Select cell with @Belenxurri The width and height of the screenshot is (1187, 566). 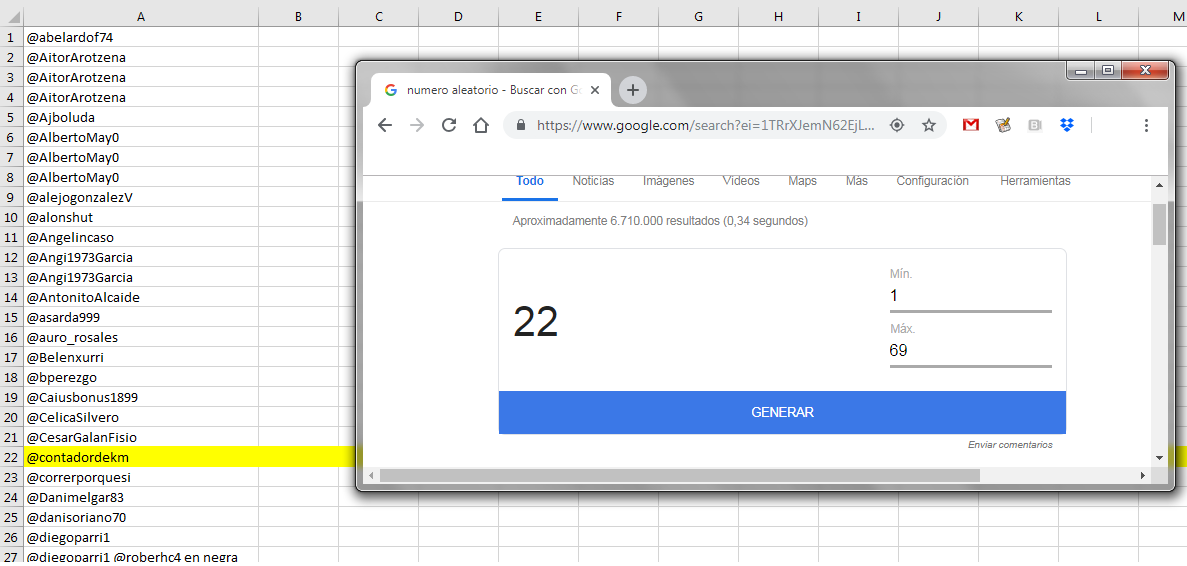coord(141,357)
